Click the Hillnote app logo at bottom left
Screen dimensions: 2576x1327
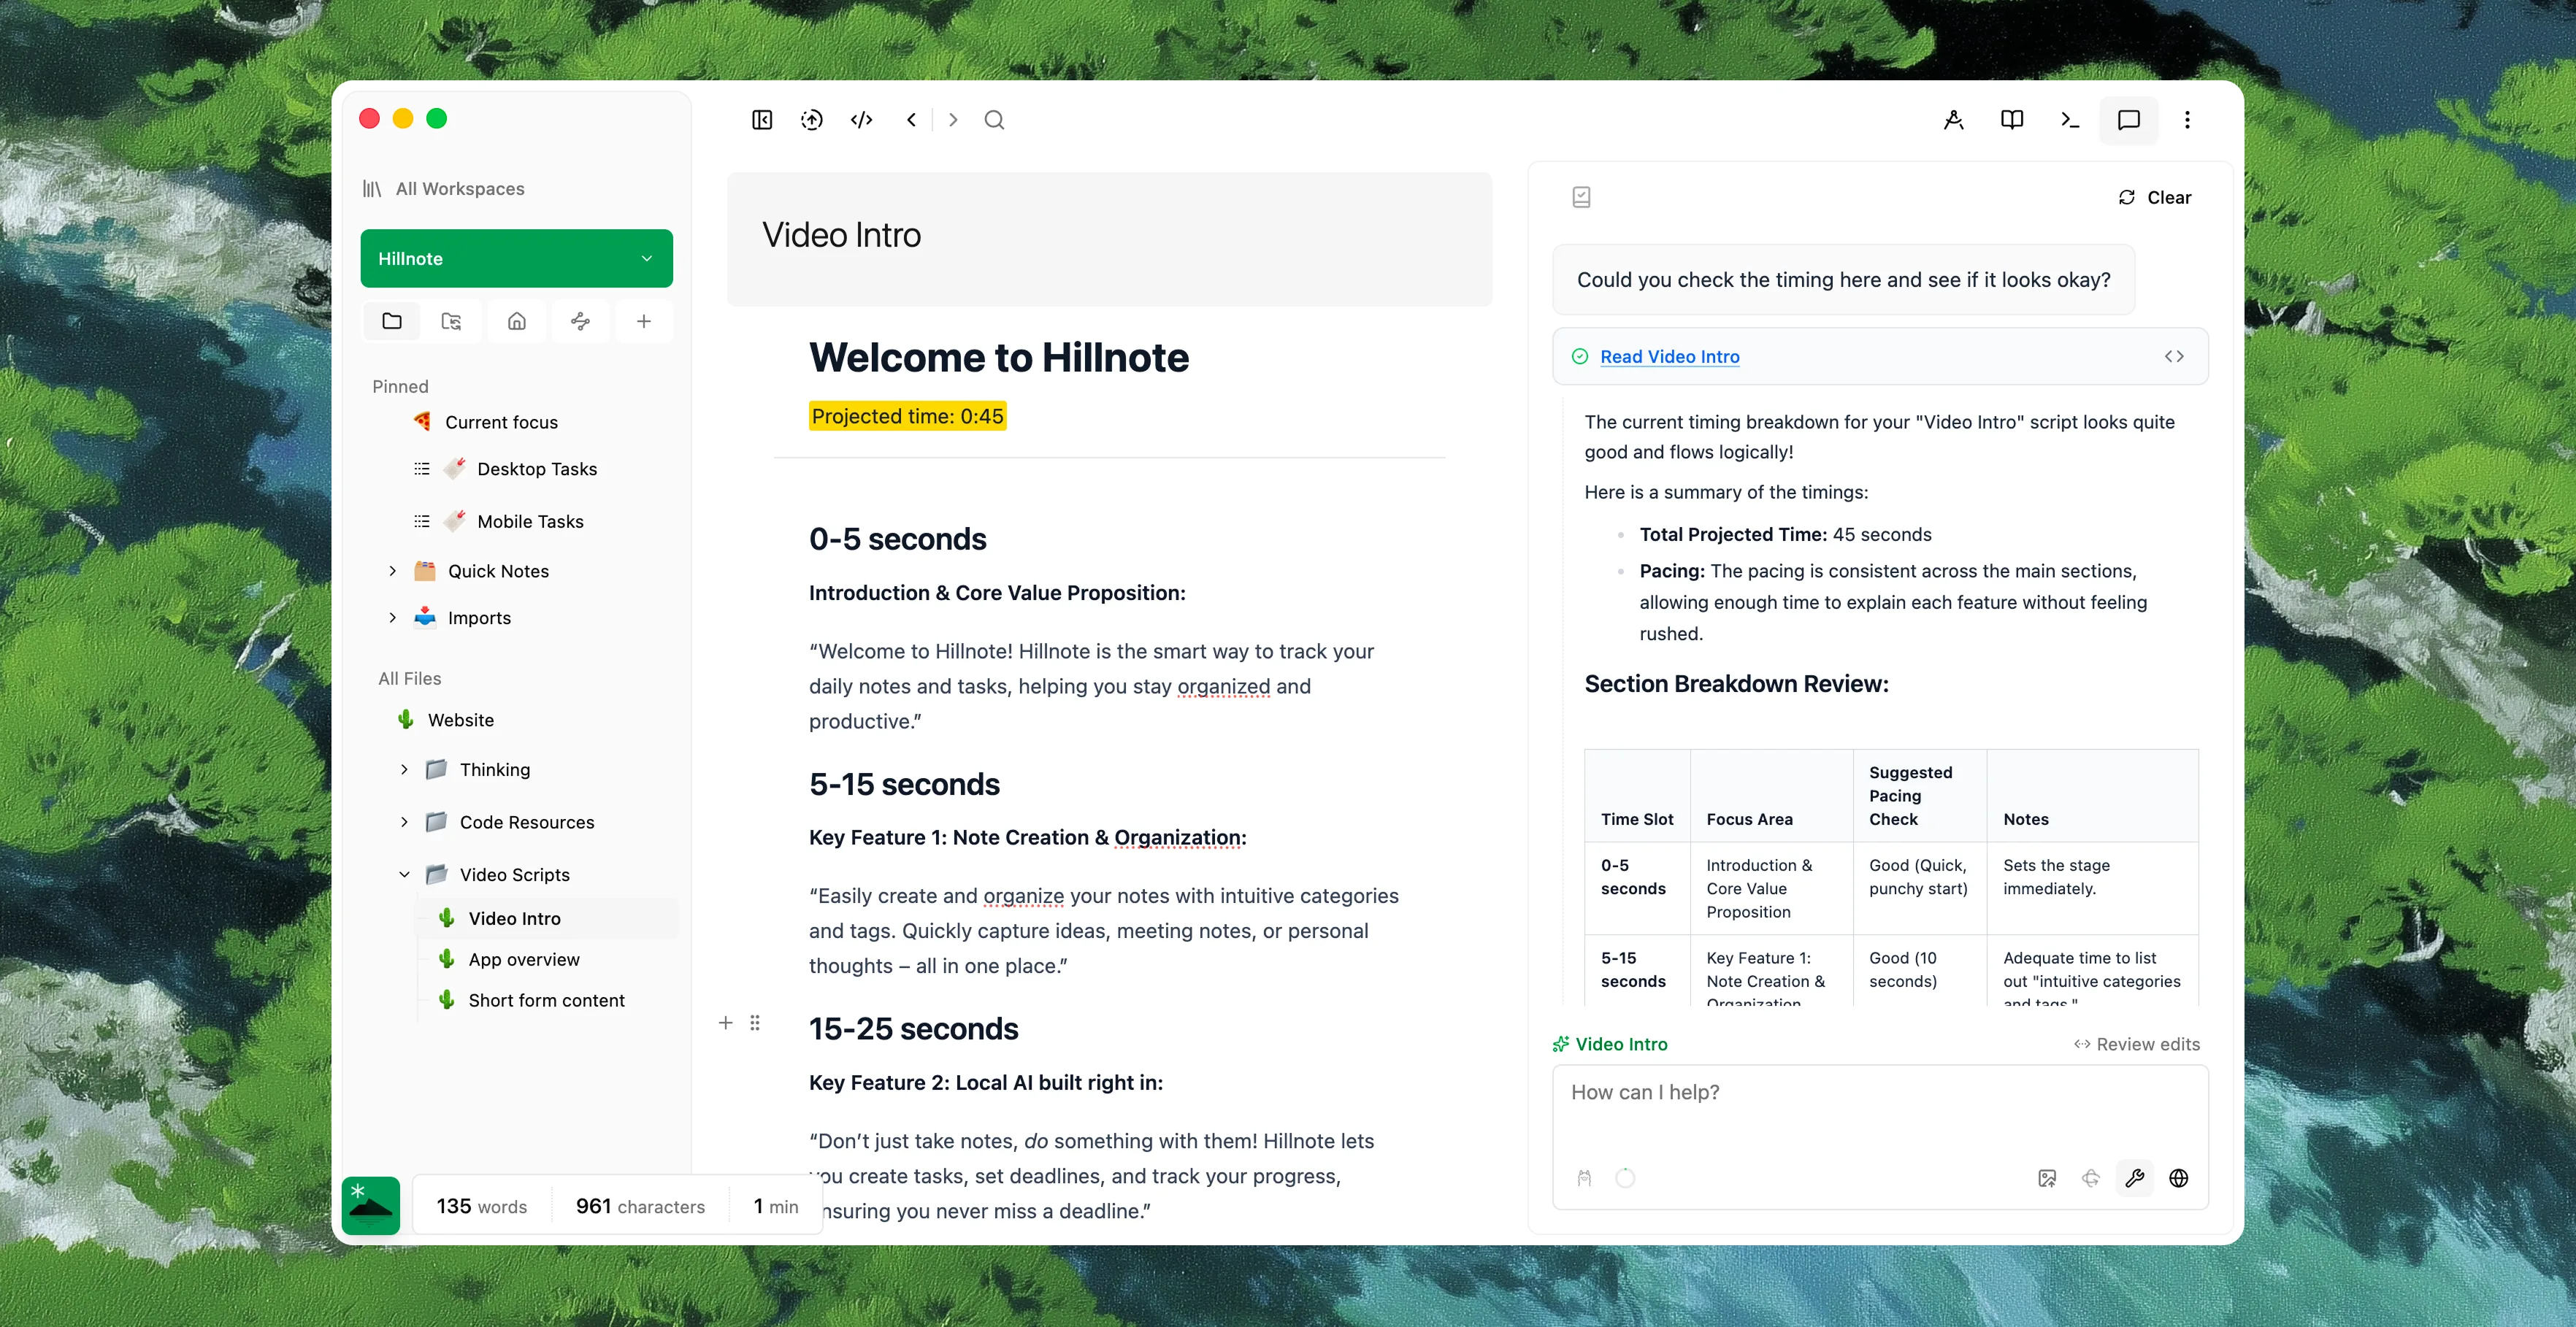coord(371,1205)
